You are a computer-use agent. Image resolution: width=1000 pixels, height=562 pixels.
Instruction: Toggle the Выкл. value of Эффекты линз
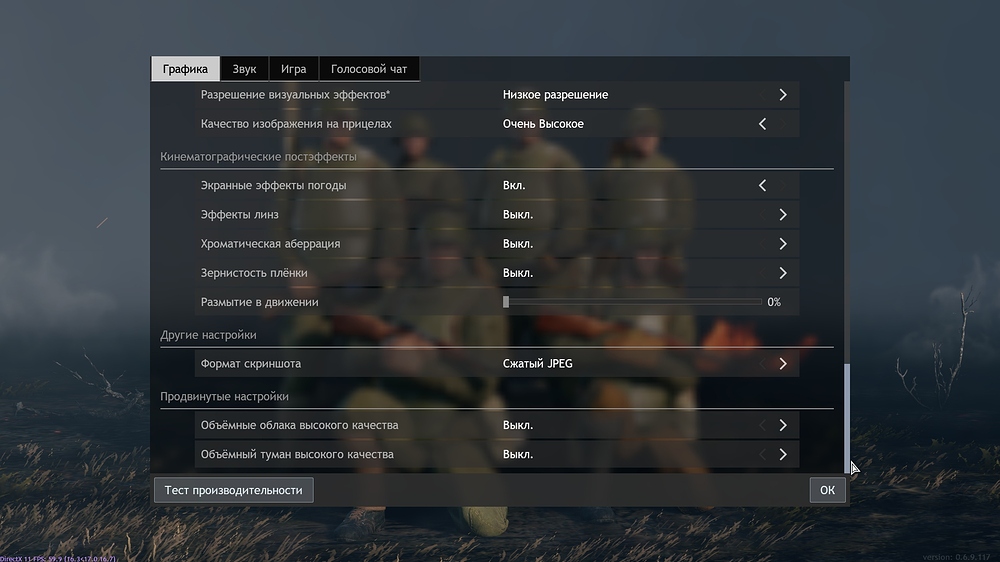point(518,215)
